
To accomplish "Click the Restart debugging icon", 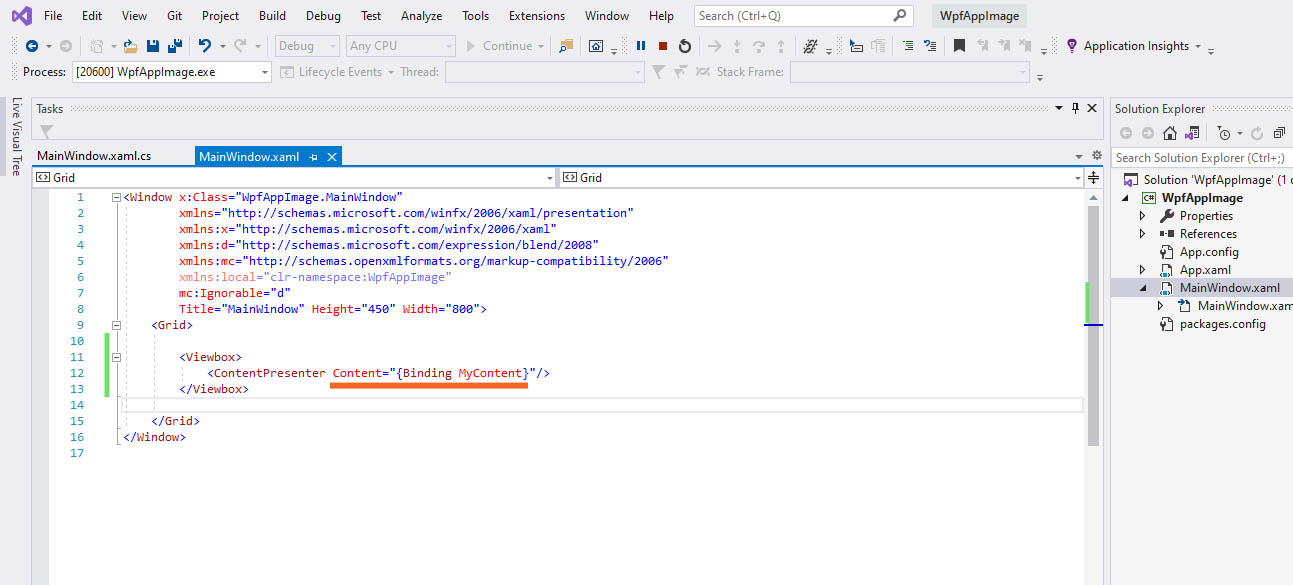I will pyautogui.click(x=684, y=46).
